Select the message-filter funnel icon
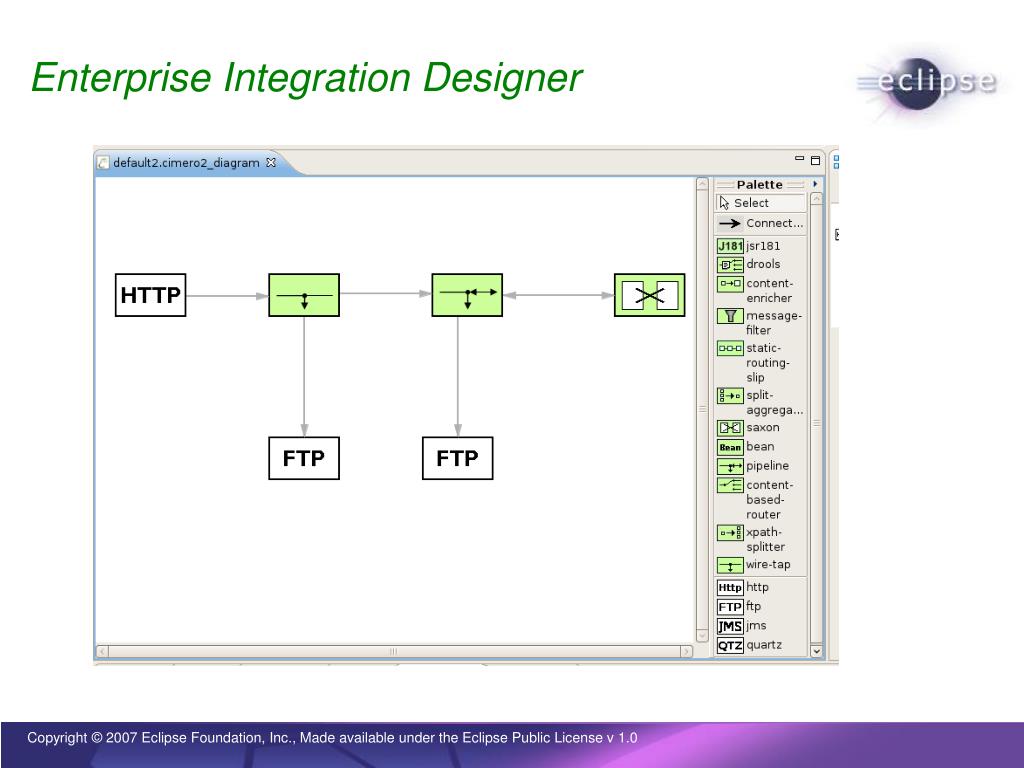The width and height of the screenshot is (1024, 768). point(730,316)
